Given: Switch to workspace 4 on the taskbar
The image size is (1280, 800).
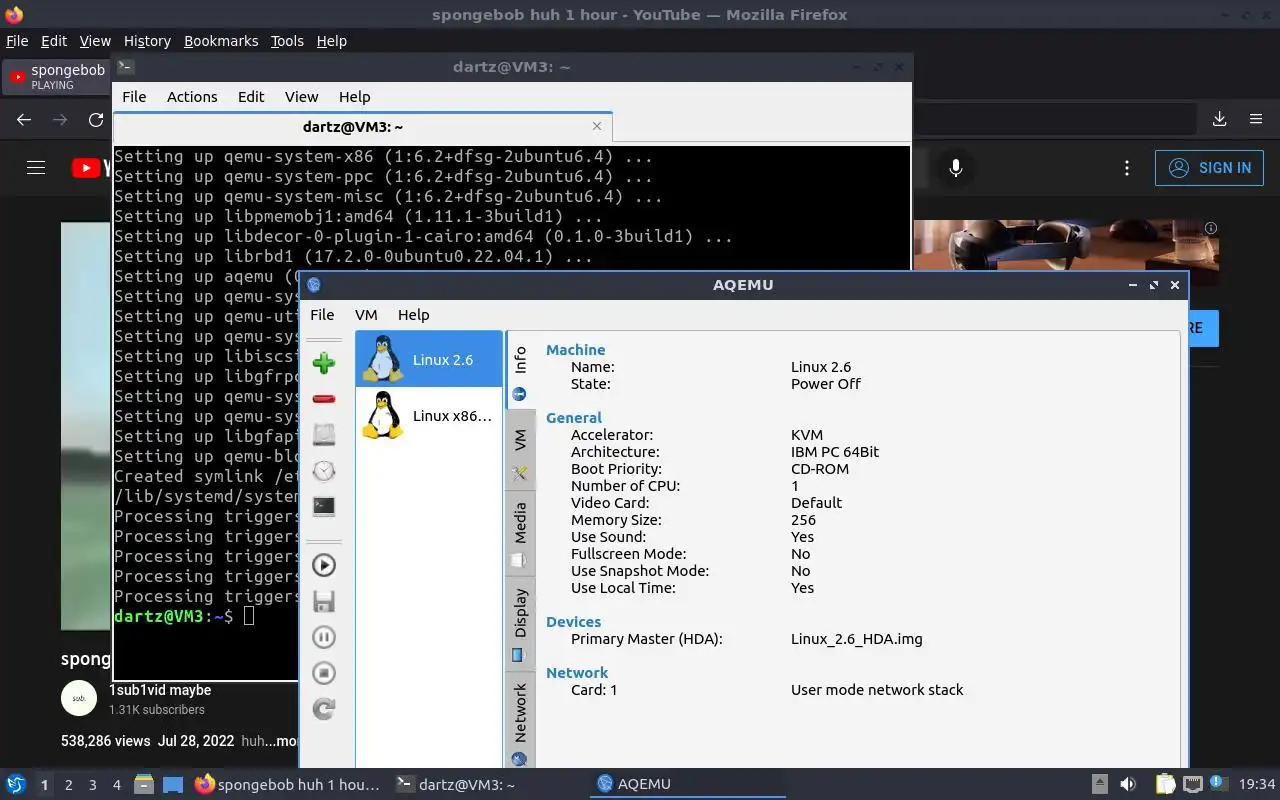Looking at the screenshot, I should pos(116,785).
